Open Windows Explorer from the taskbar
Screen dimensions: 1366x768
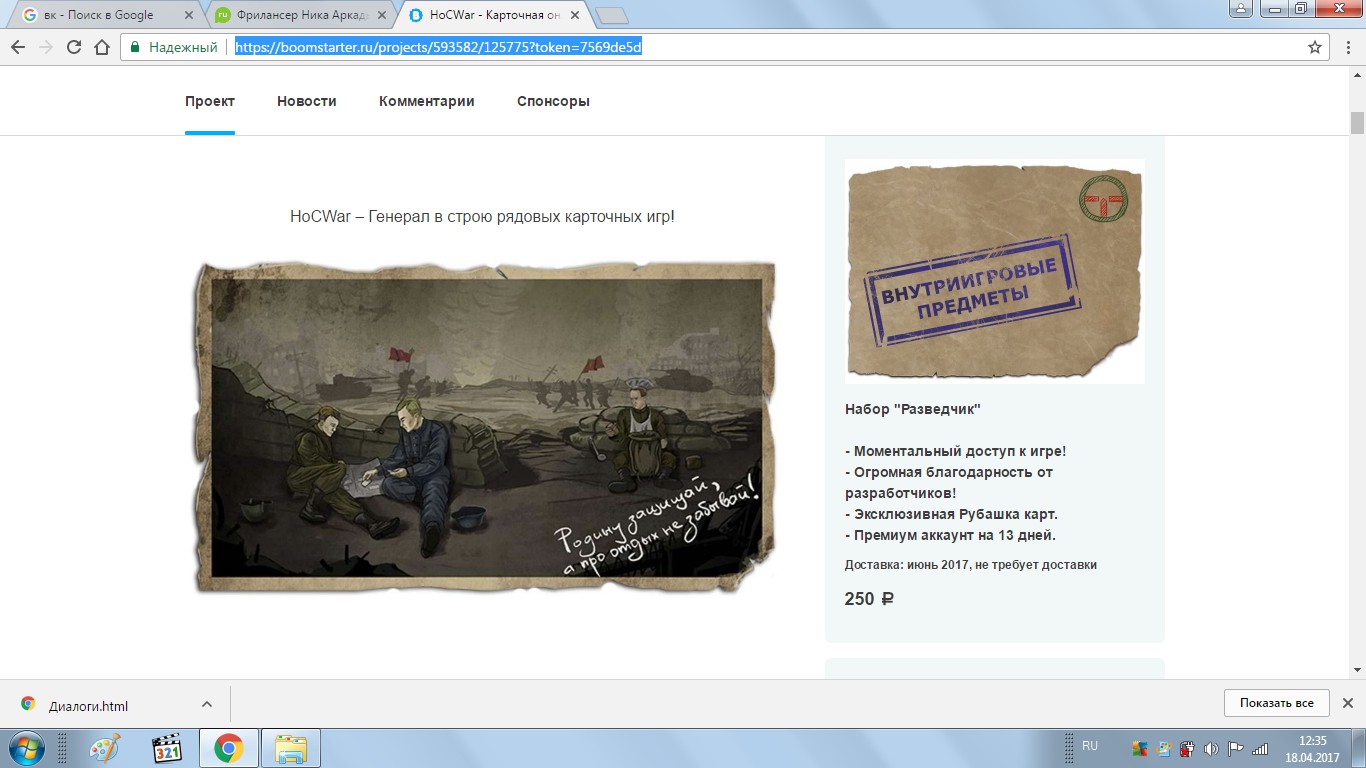[291, 748]
